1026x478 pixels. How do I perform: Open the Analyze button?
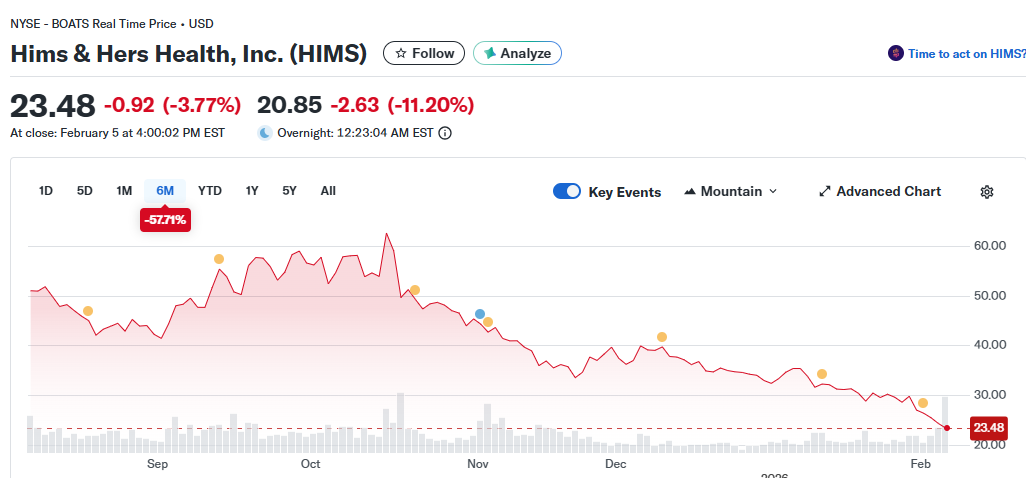(x=517, y=53)
